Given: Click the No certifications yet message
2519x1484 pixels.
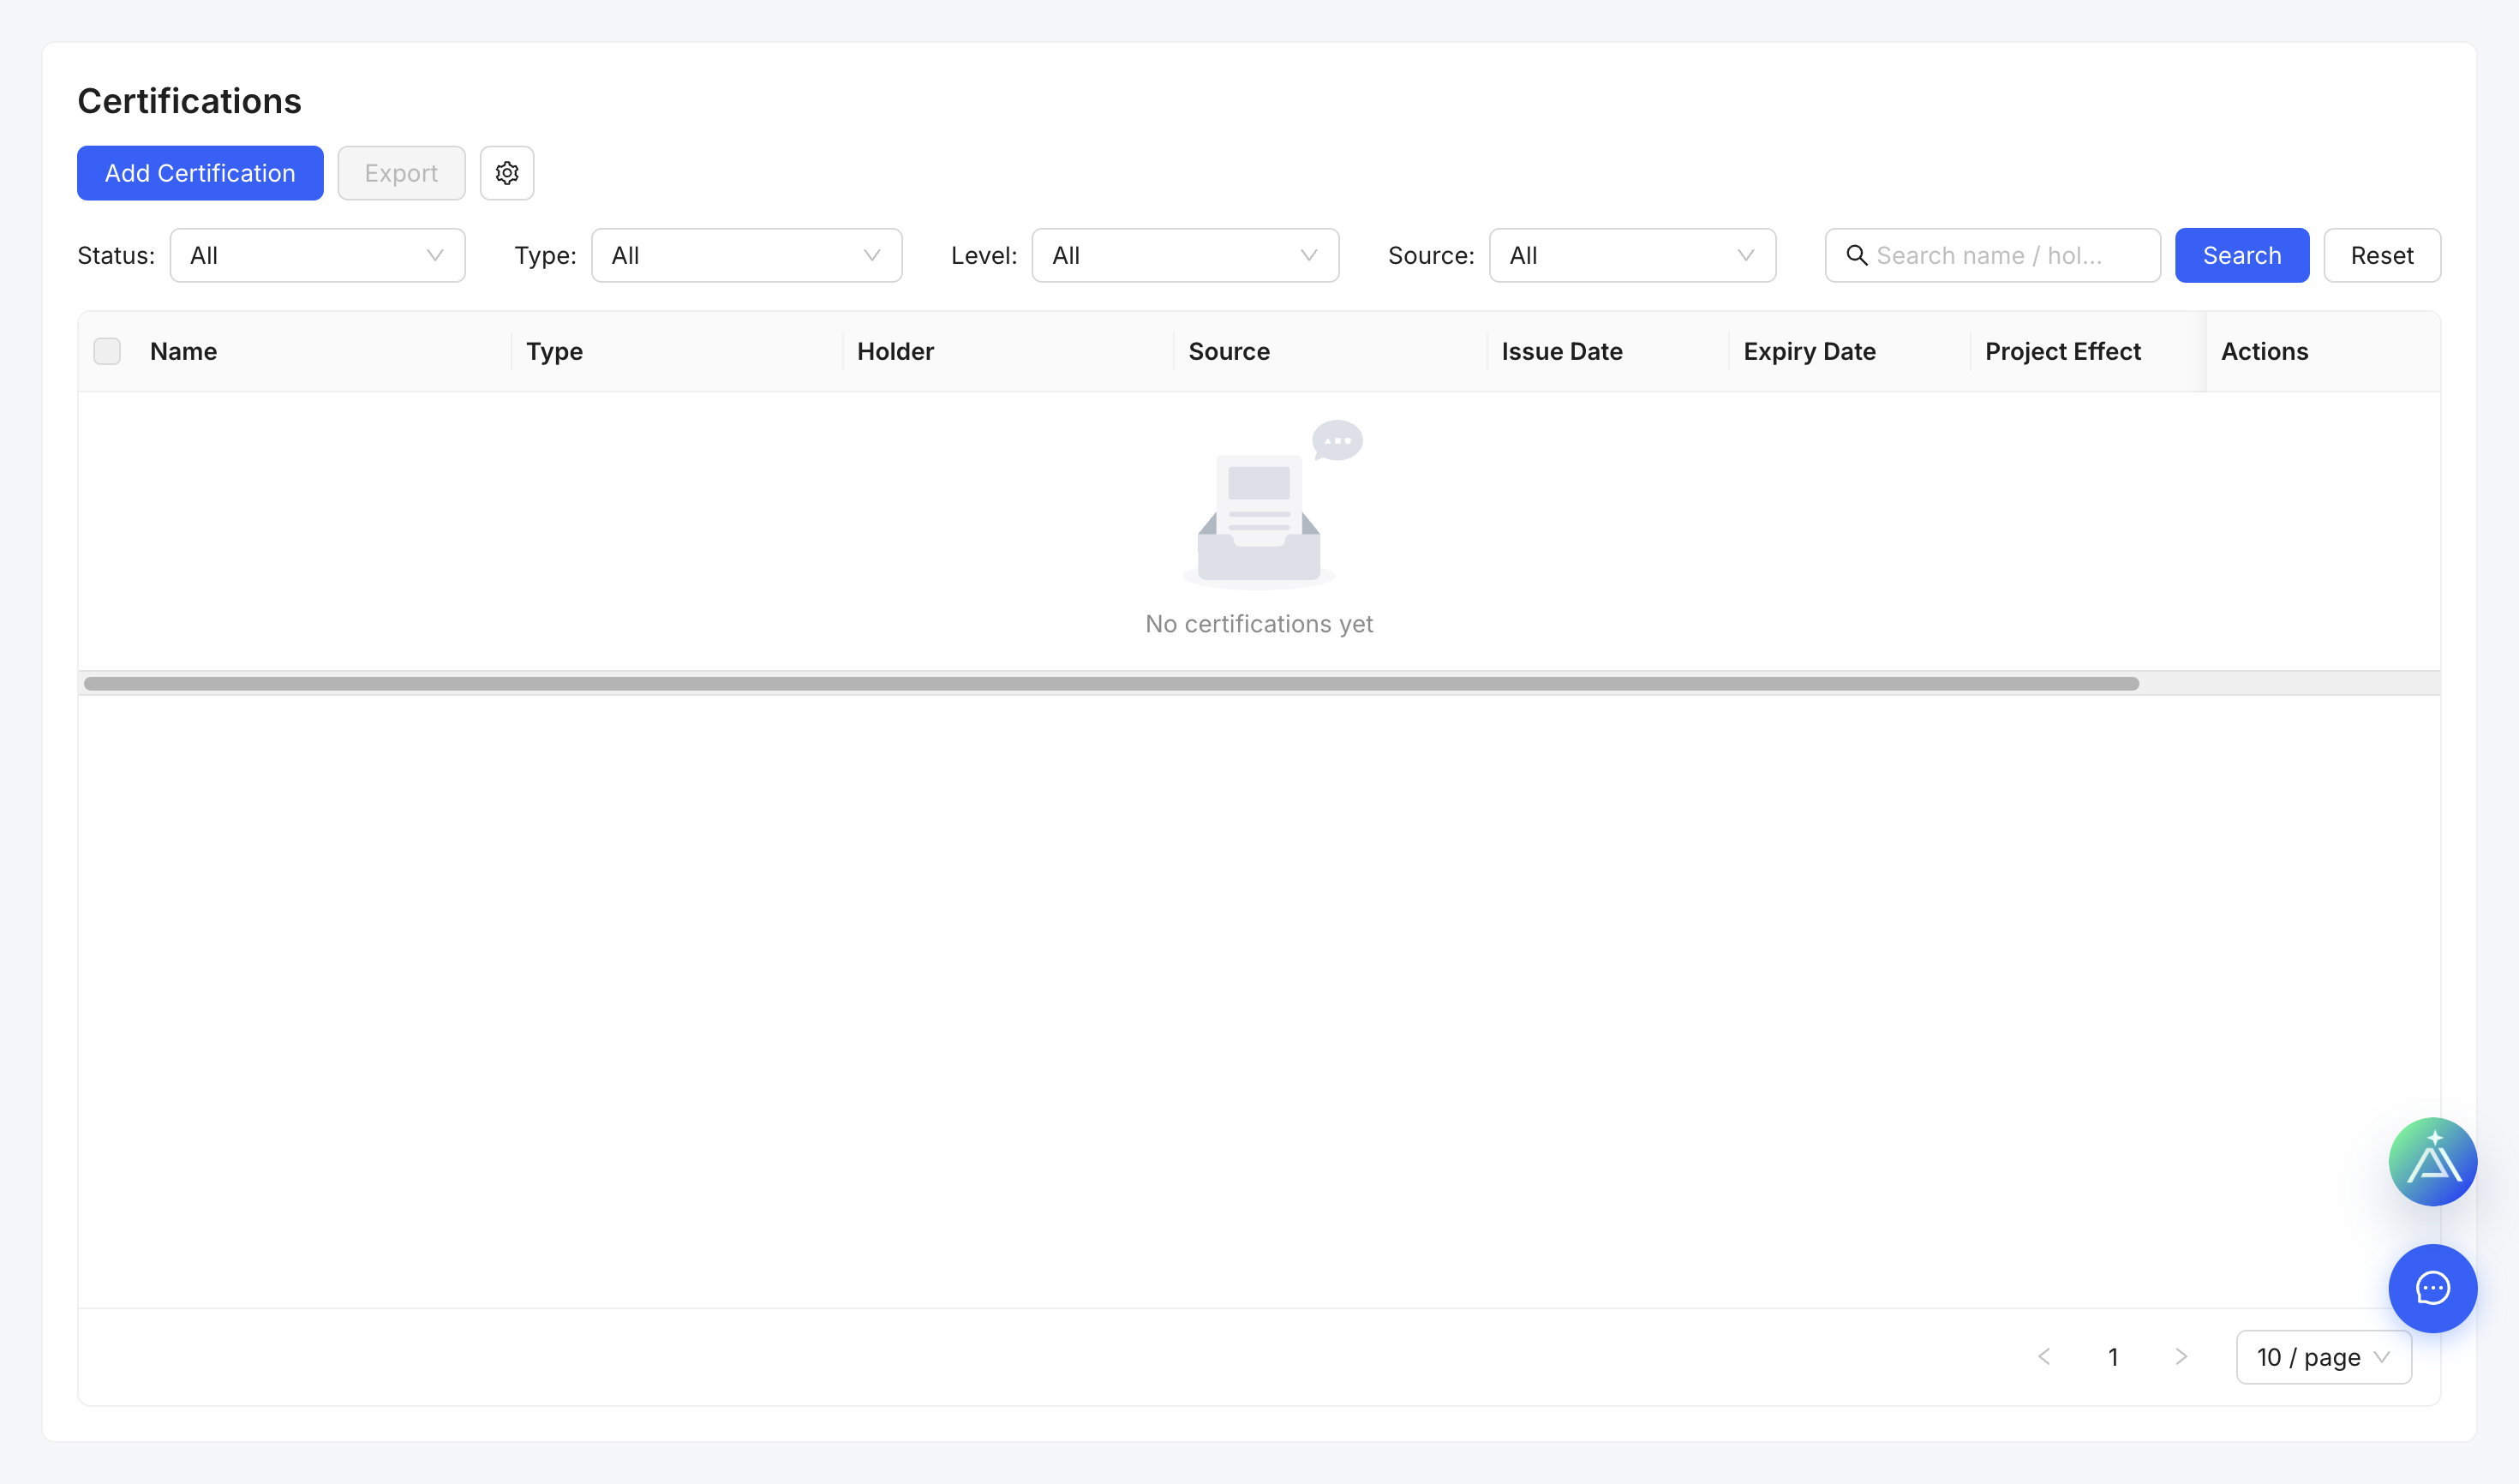Looking at the screenshot, I should [x=1259, y=624].
